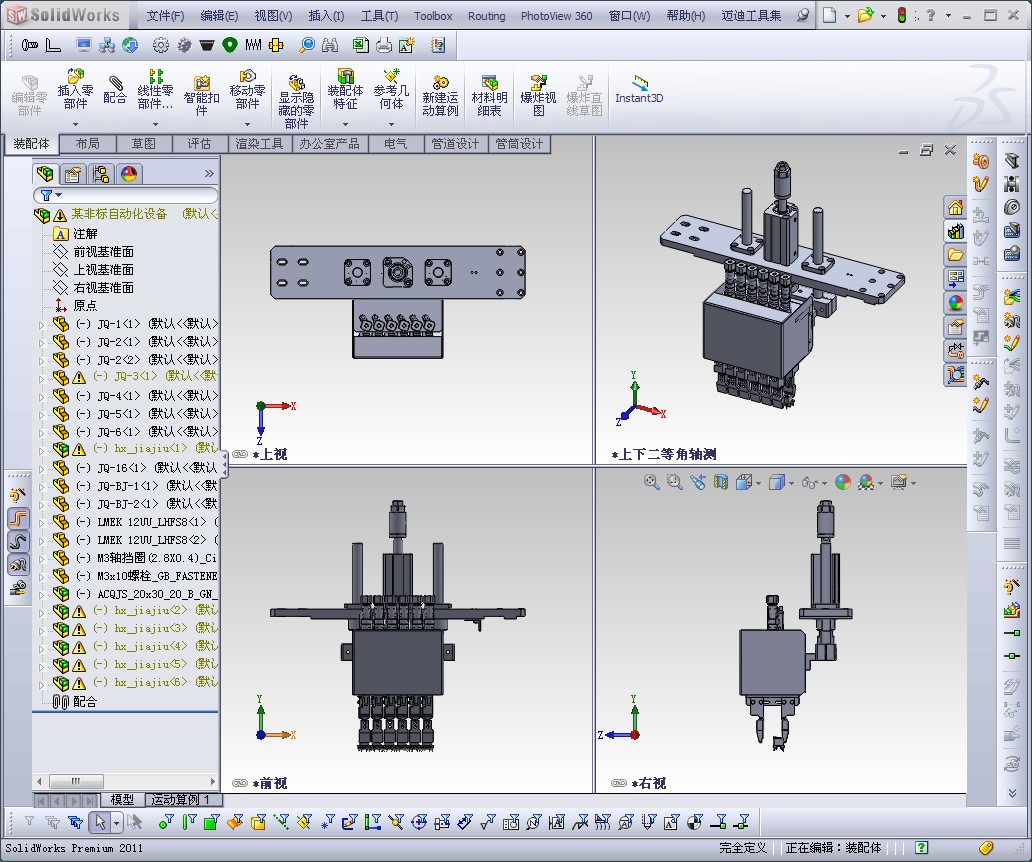Viewport: 1032px width, 862px height.
Task: Click the Insert Components (插入零部件) icon
Action: point(75,89)
